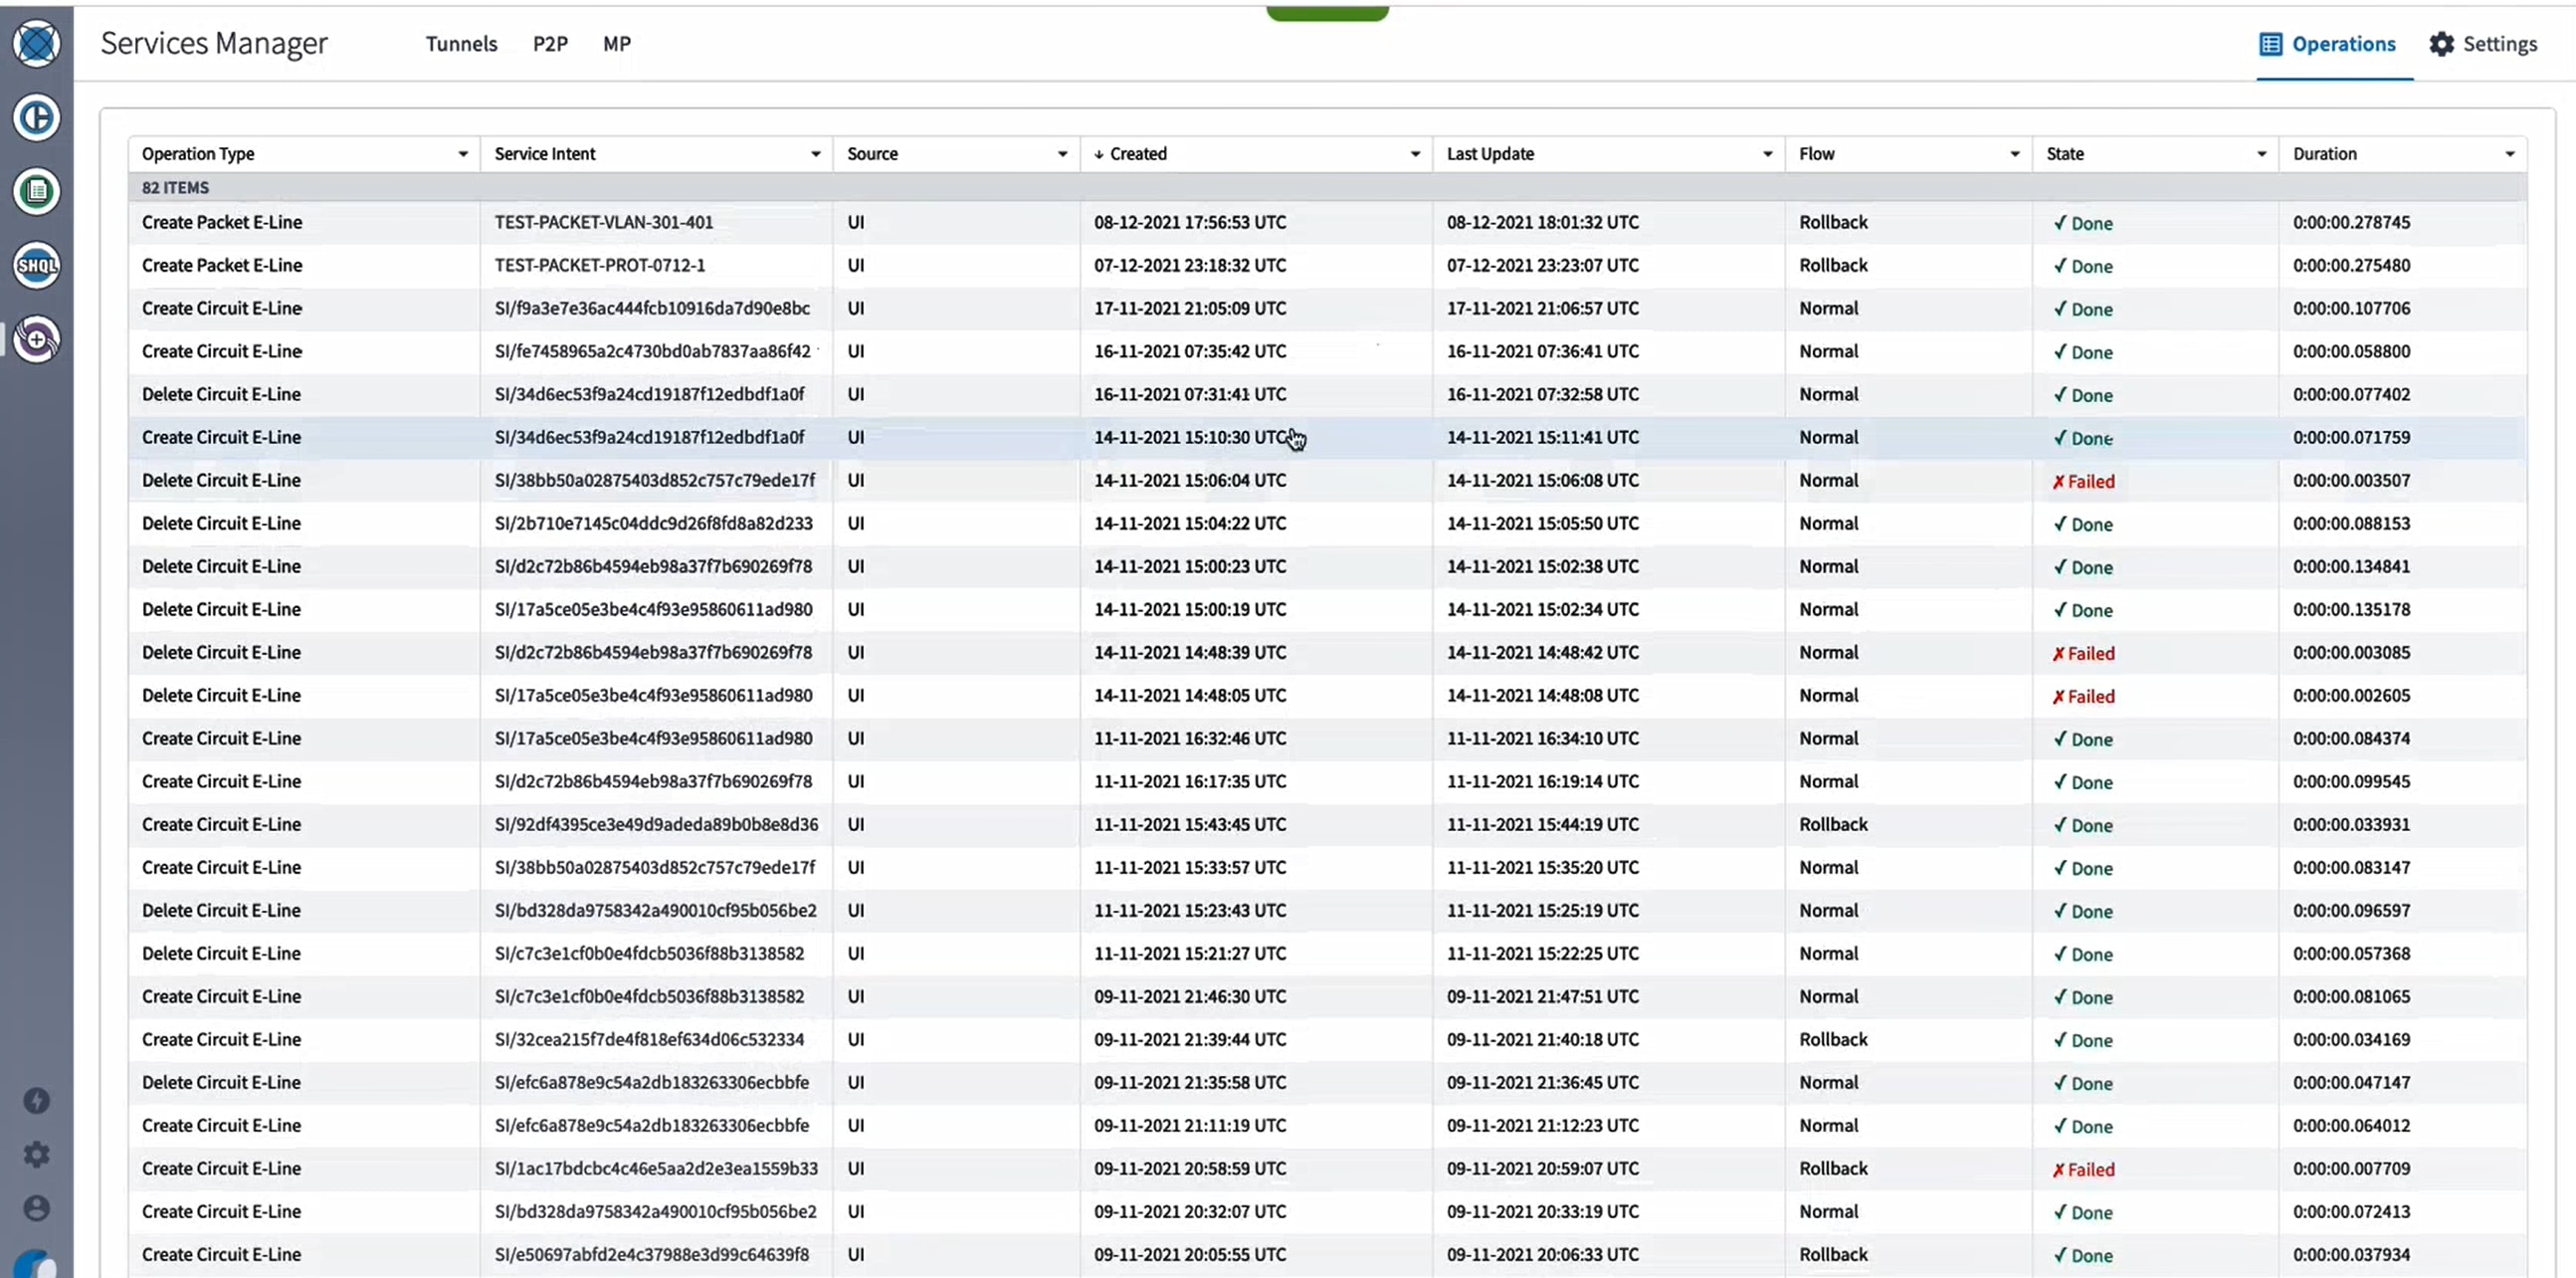Click last update 14-11-2021 15:02:34 UTC
The width and height of the screenshot is (2576, 1278).
click(x=1543, y=609)
